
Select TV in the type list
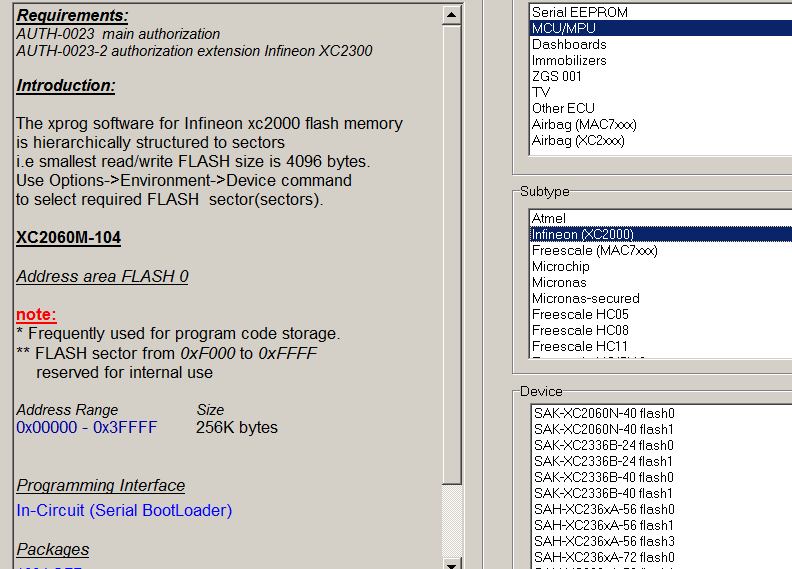coord(661,92)
